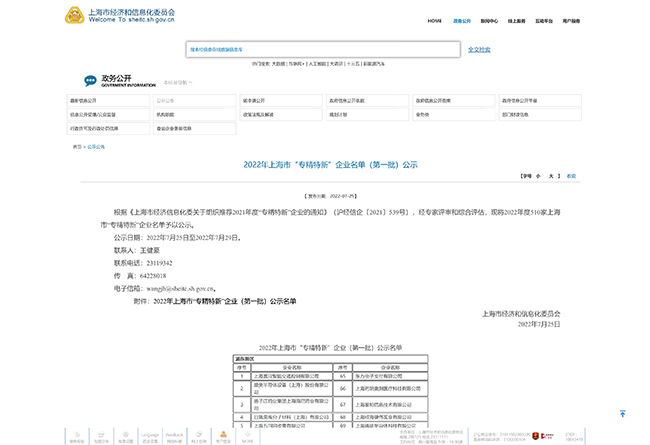Viewport: 650px width, 445px height.
Task: Open the HOME navigation item
Action: coord(435,20)
